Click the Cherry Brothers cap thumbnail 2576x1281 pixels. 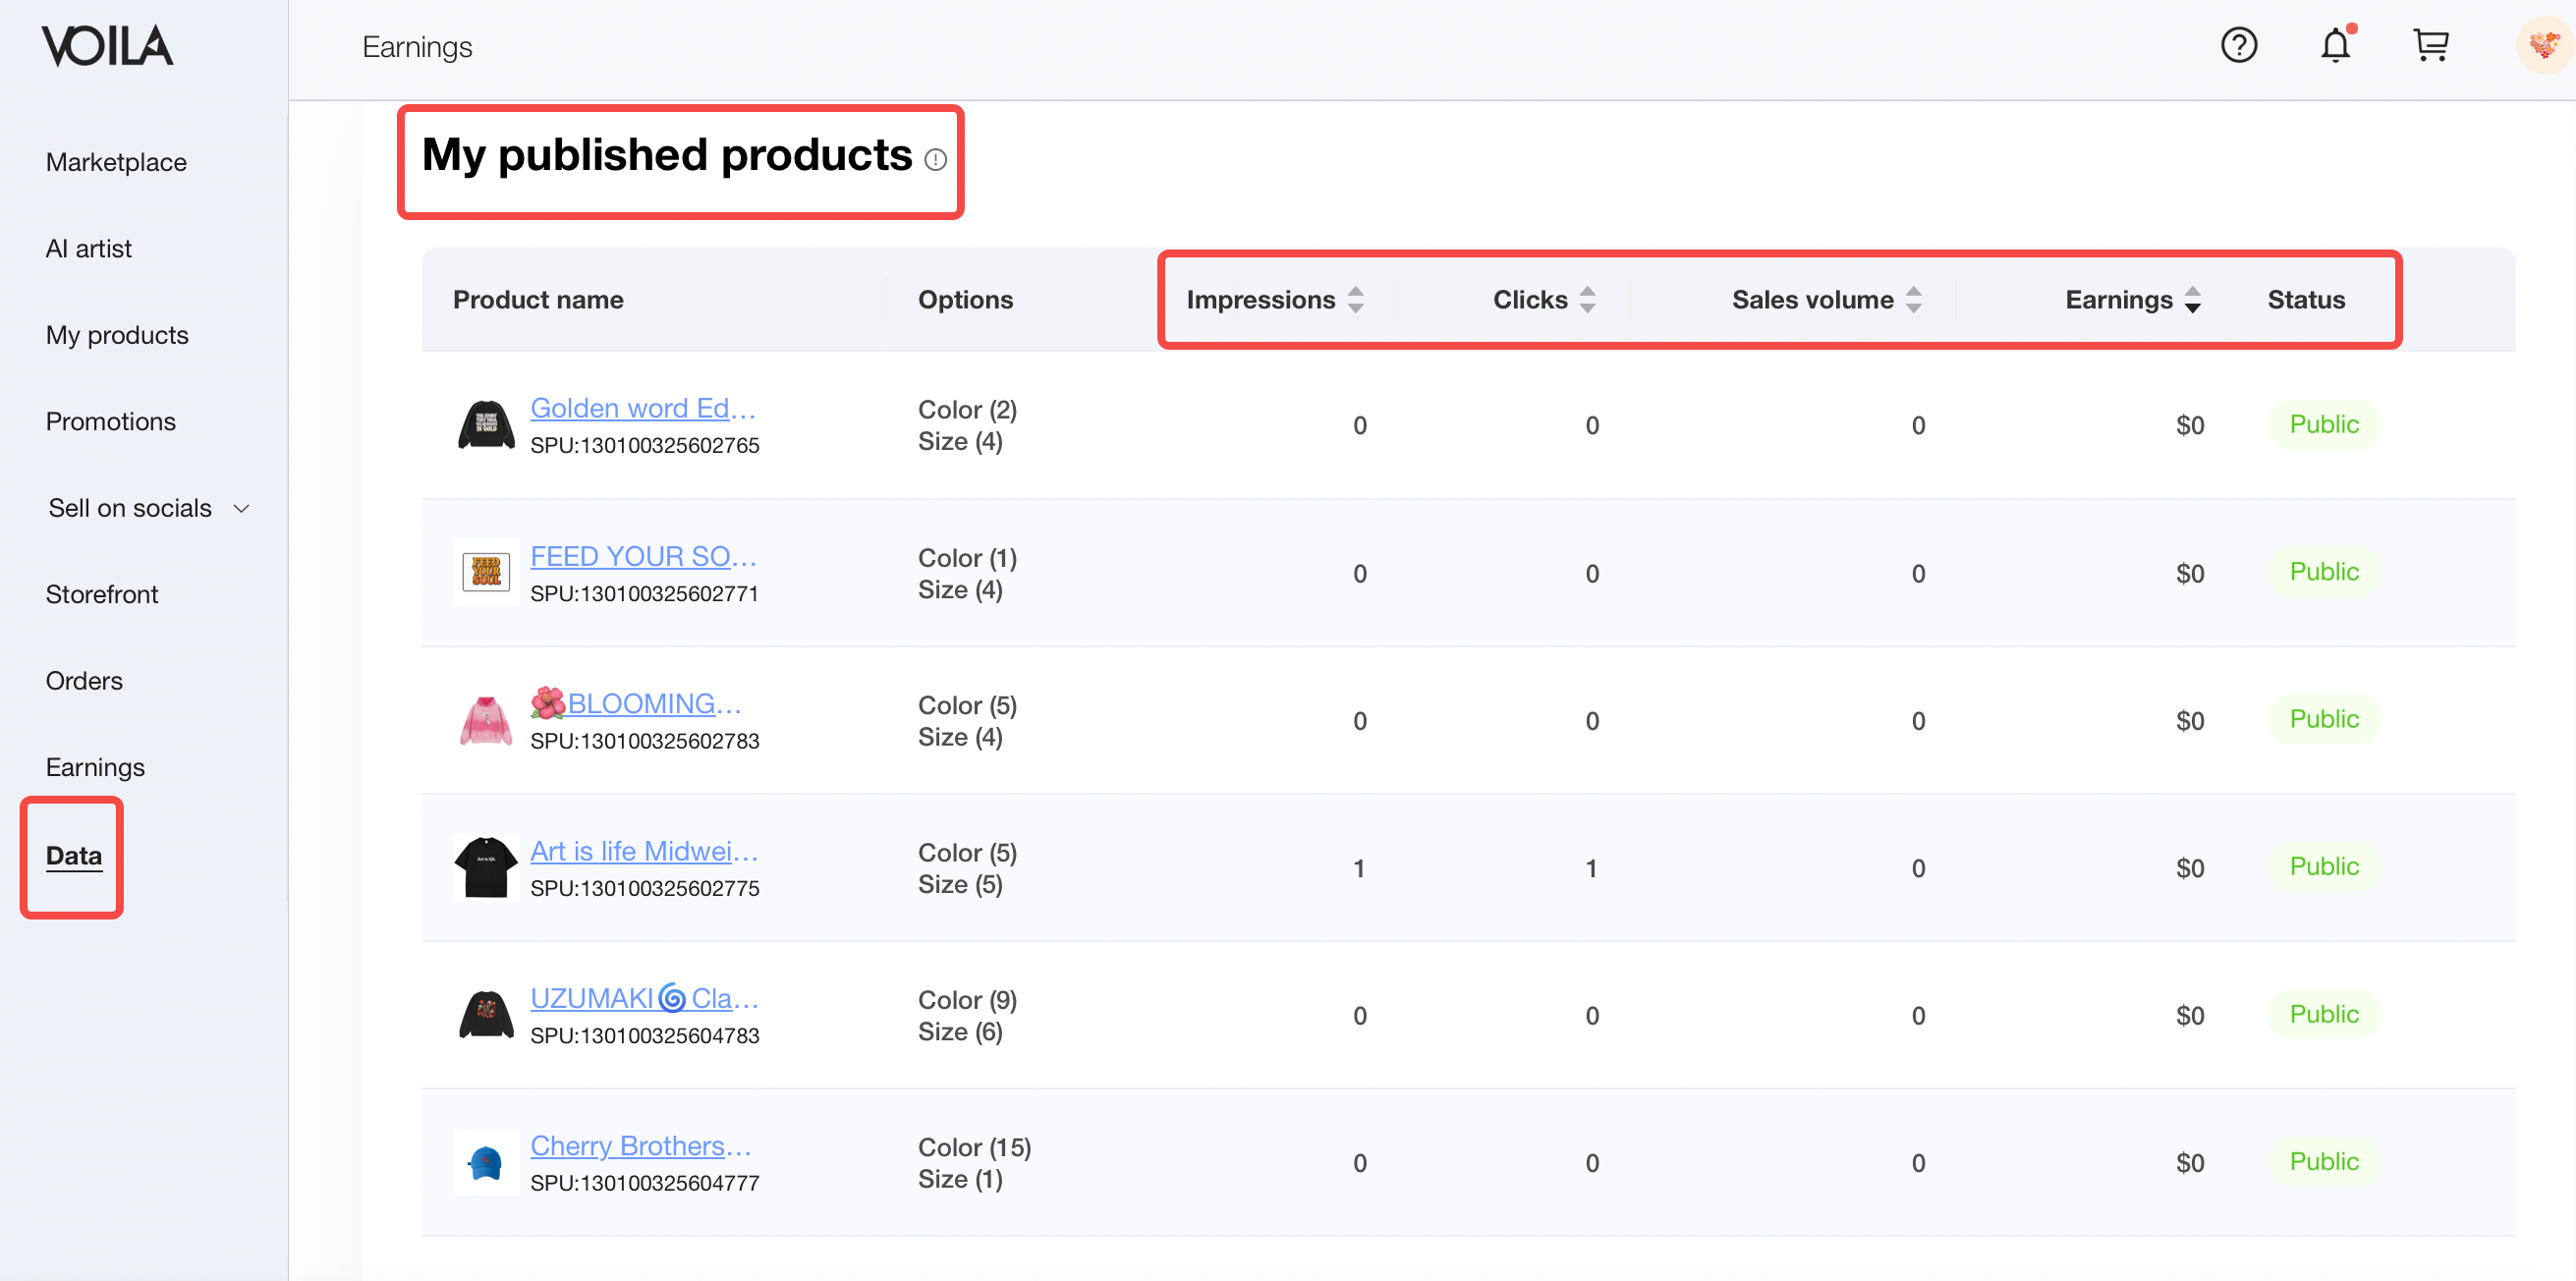coord(486,1162)
